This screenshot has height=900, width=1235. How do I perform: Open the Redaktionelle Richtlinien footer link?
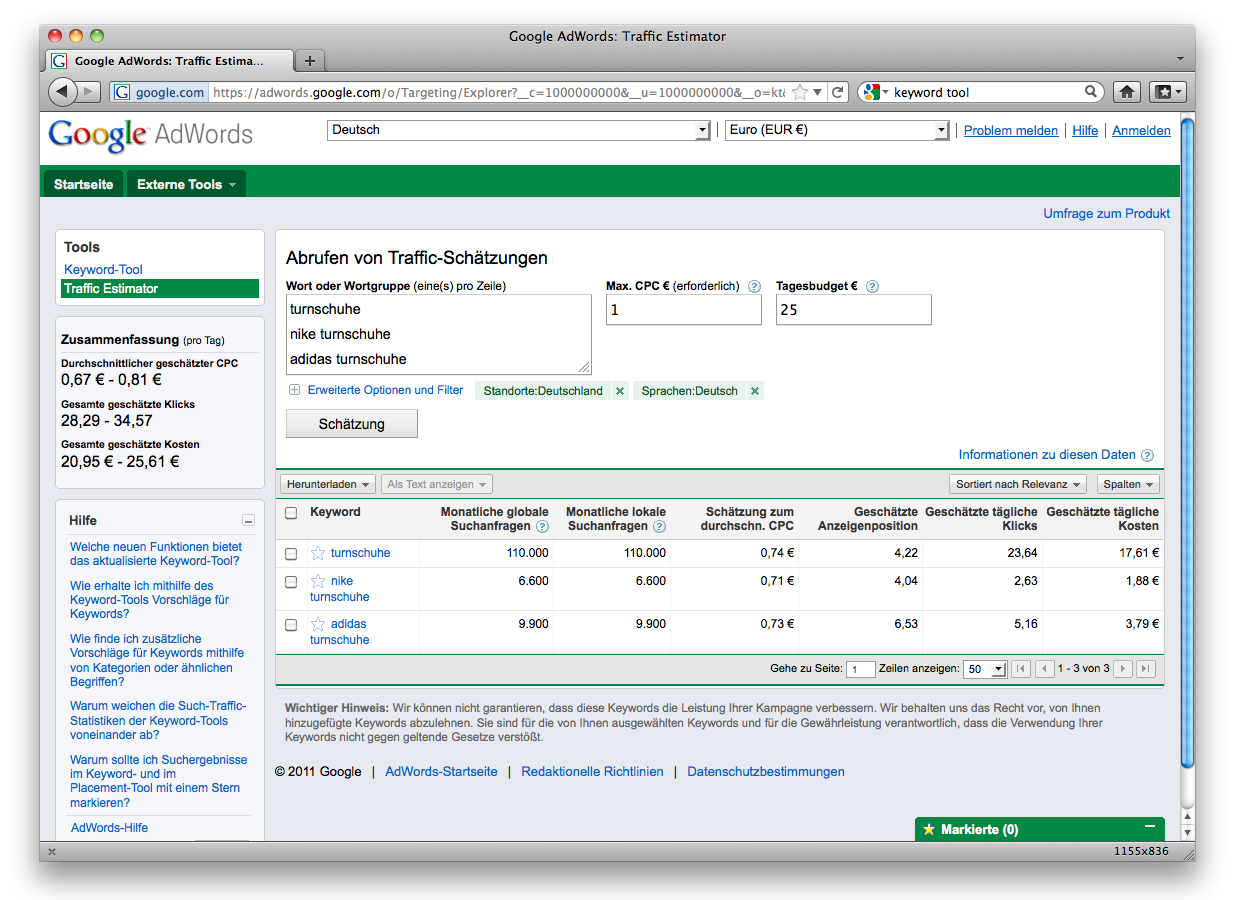[592, 772]
